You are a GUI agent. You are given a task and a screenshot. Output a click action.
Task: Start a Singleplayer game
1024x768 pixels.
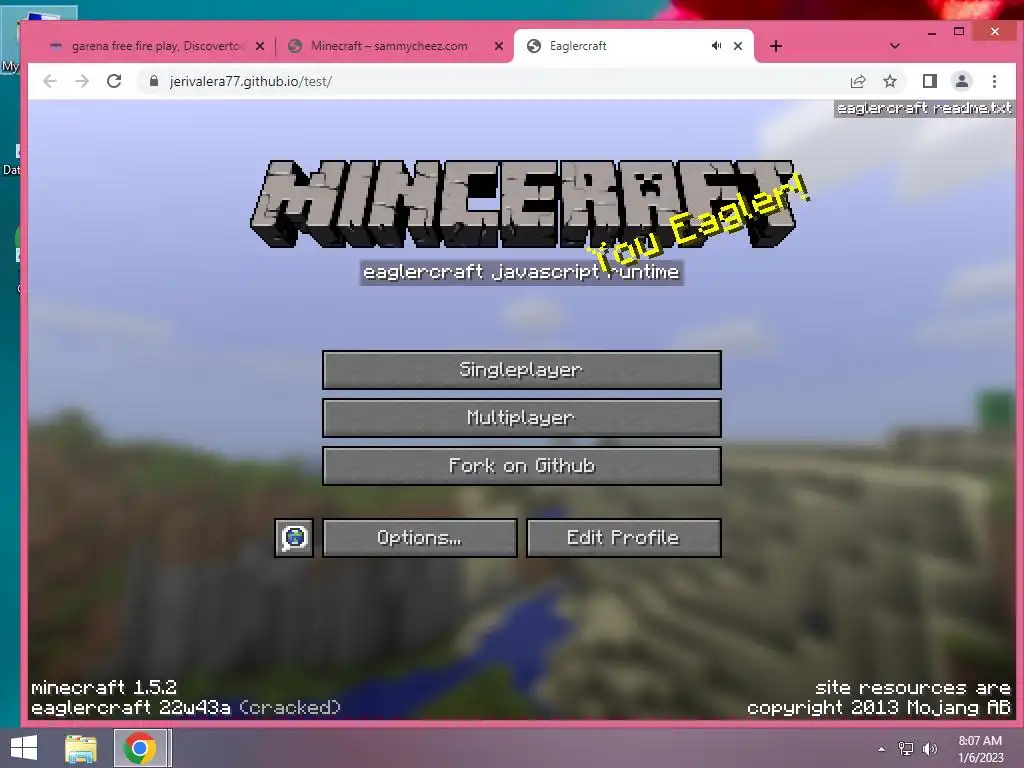[521, 370]
